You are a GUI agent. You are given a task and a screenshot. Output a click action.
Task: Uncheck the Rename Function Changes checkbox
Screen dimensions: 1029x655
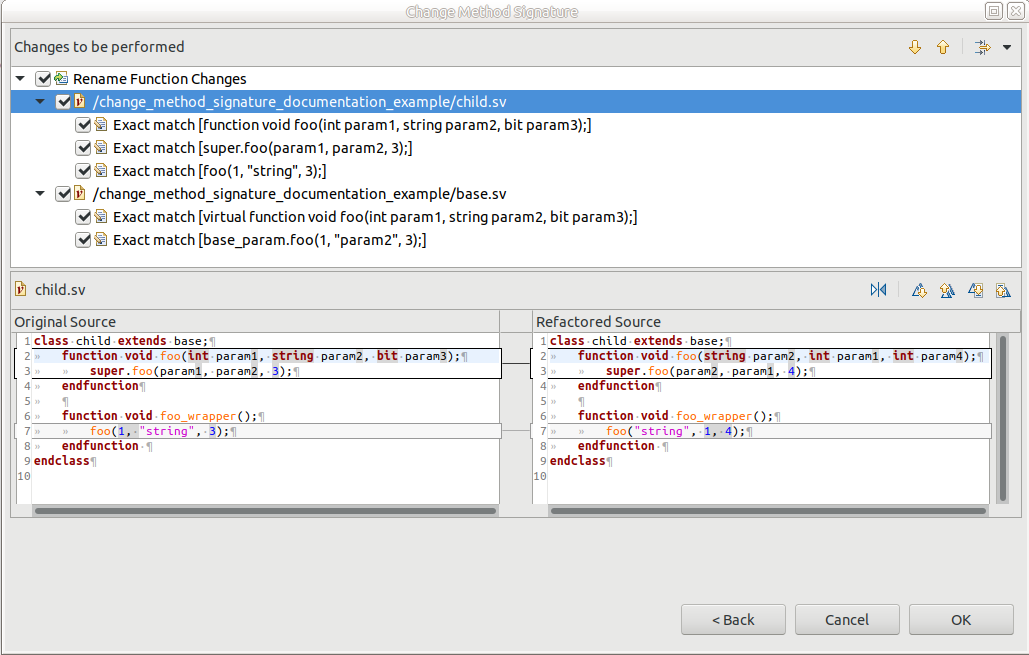click(x=42, y=78)
